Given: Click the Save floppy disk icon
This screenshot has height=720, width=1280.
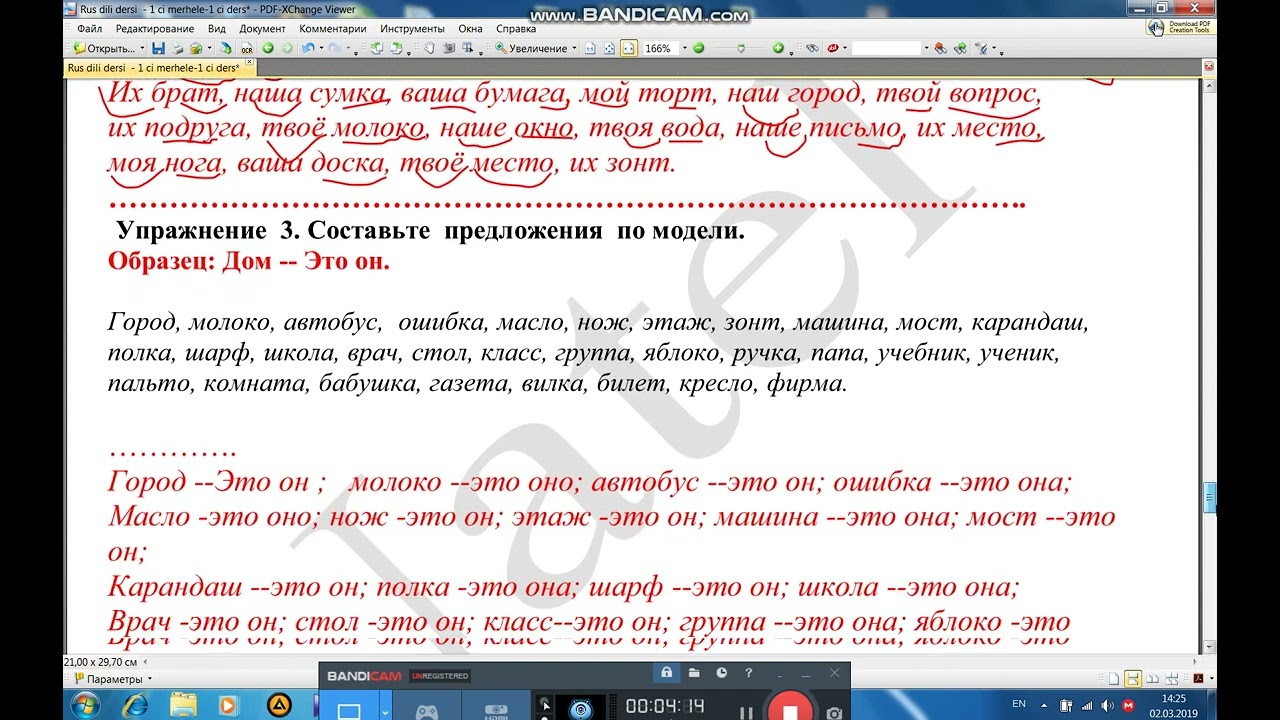Looking at the screenshot, I should click(x=158, y=48).
